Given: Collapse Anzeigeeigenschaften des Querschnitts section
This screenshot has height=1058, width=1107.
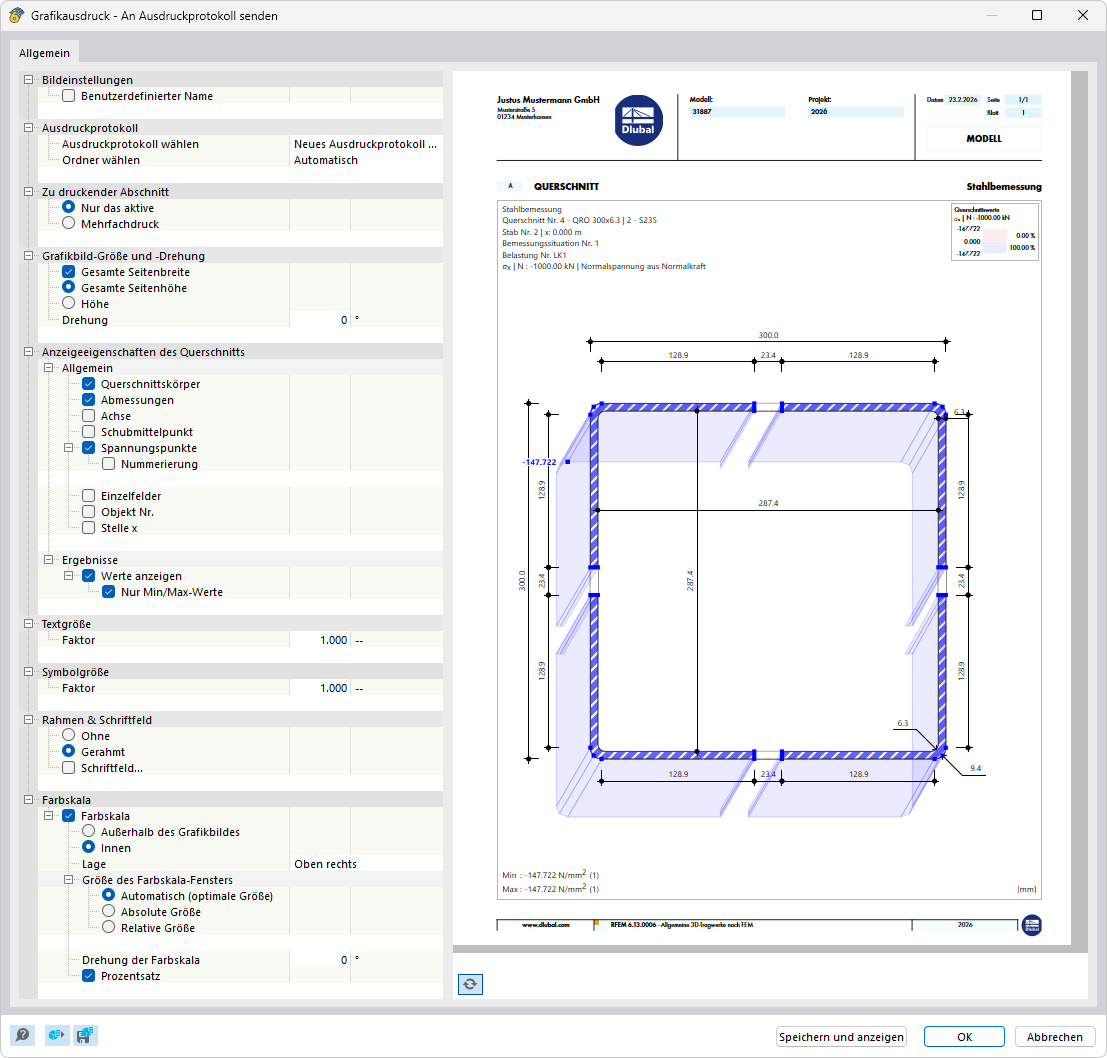Looking at the screenshot, I should [28, 351].
